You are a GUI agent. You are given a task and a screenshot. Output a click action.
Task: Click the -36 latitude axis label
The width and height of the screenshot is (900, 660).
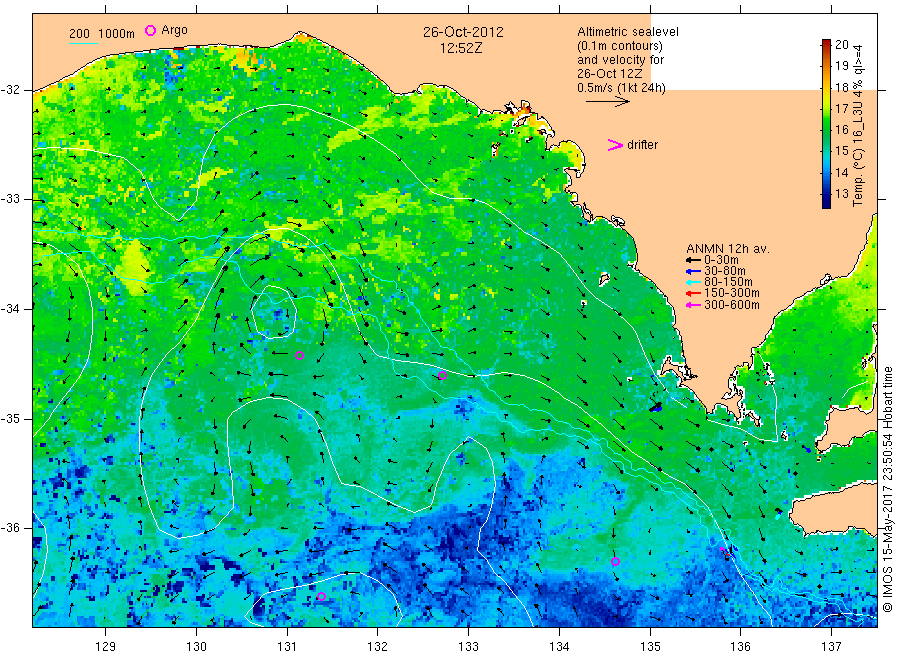pyautogui.click(x=10, y=528)
